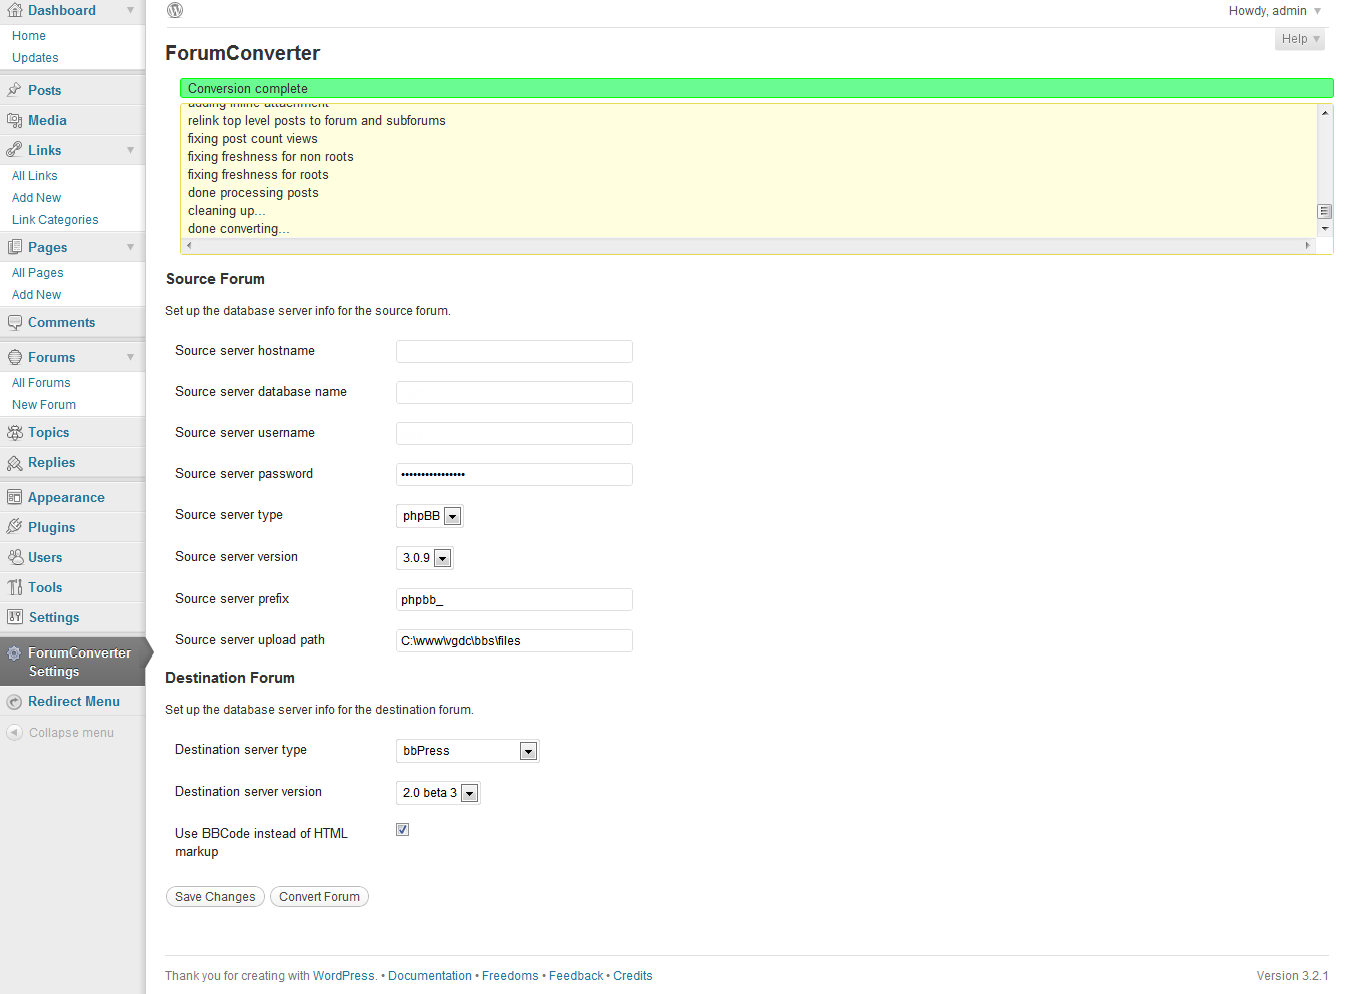Open the New Forum submenu link

44,405
